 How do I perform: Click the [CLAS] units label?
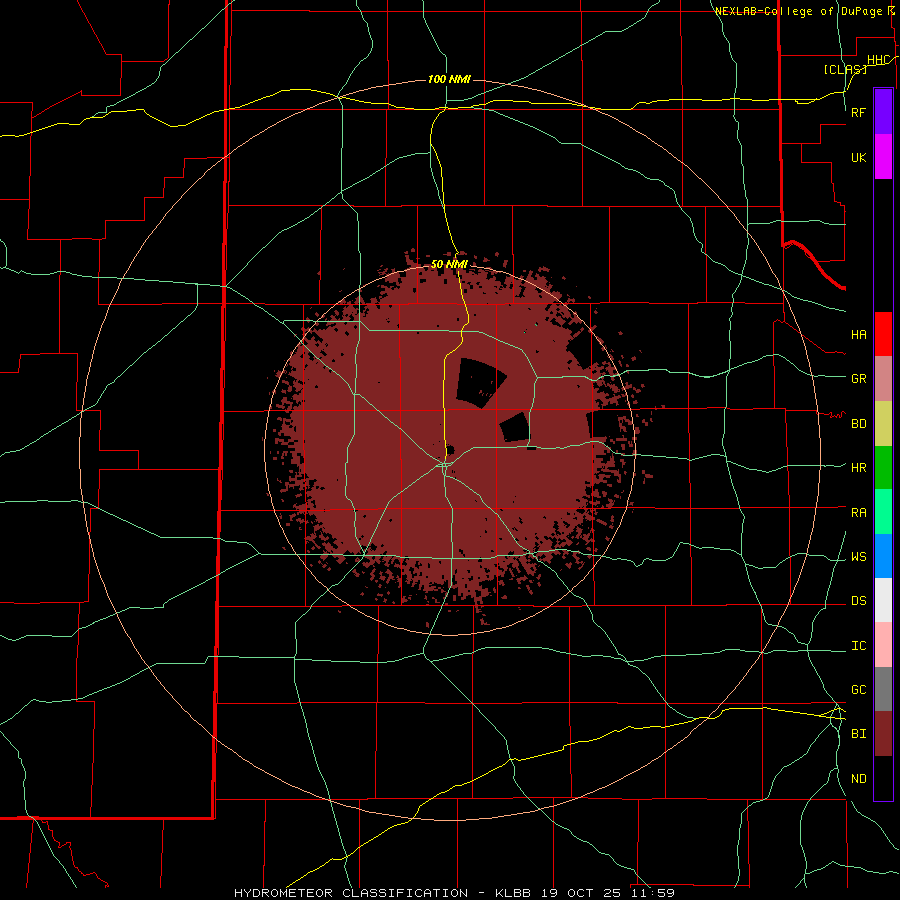pyautogui.click(x=845, y=69)
